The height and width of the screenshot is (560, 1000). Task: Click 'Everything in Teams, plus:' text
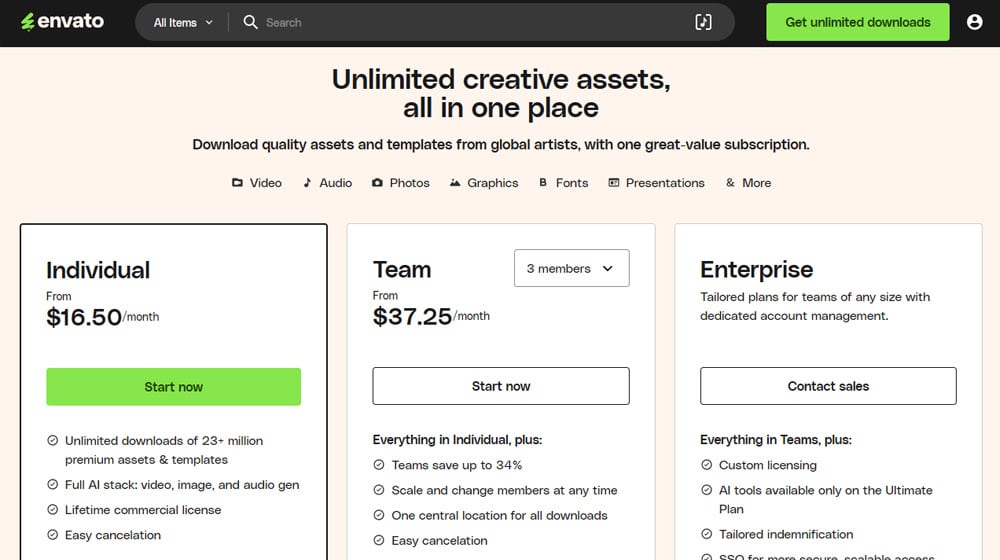point(776,439)
